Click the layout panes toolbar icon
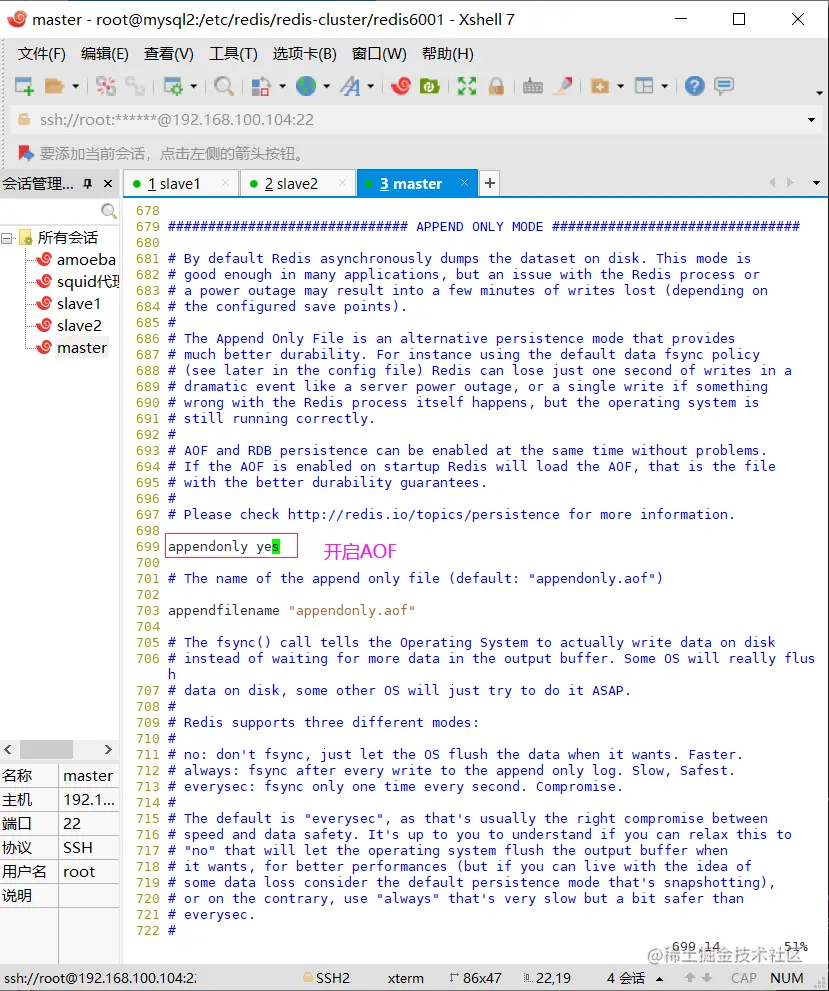Image resolution: width=829 pixels, height=991 pixels. point(644,86)
